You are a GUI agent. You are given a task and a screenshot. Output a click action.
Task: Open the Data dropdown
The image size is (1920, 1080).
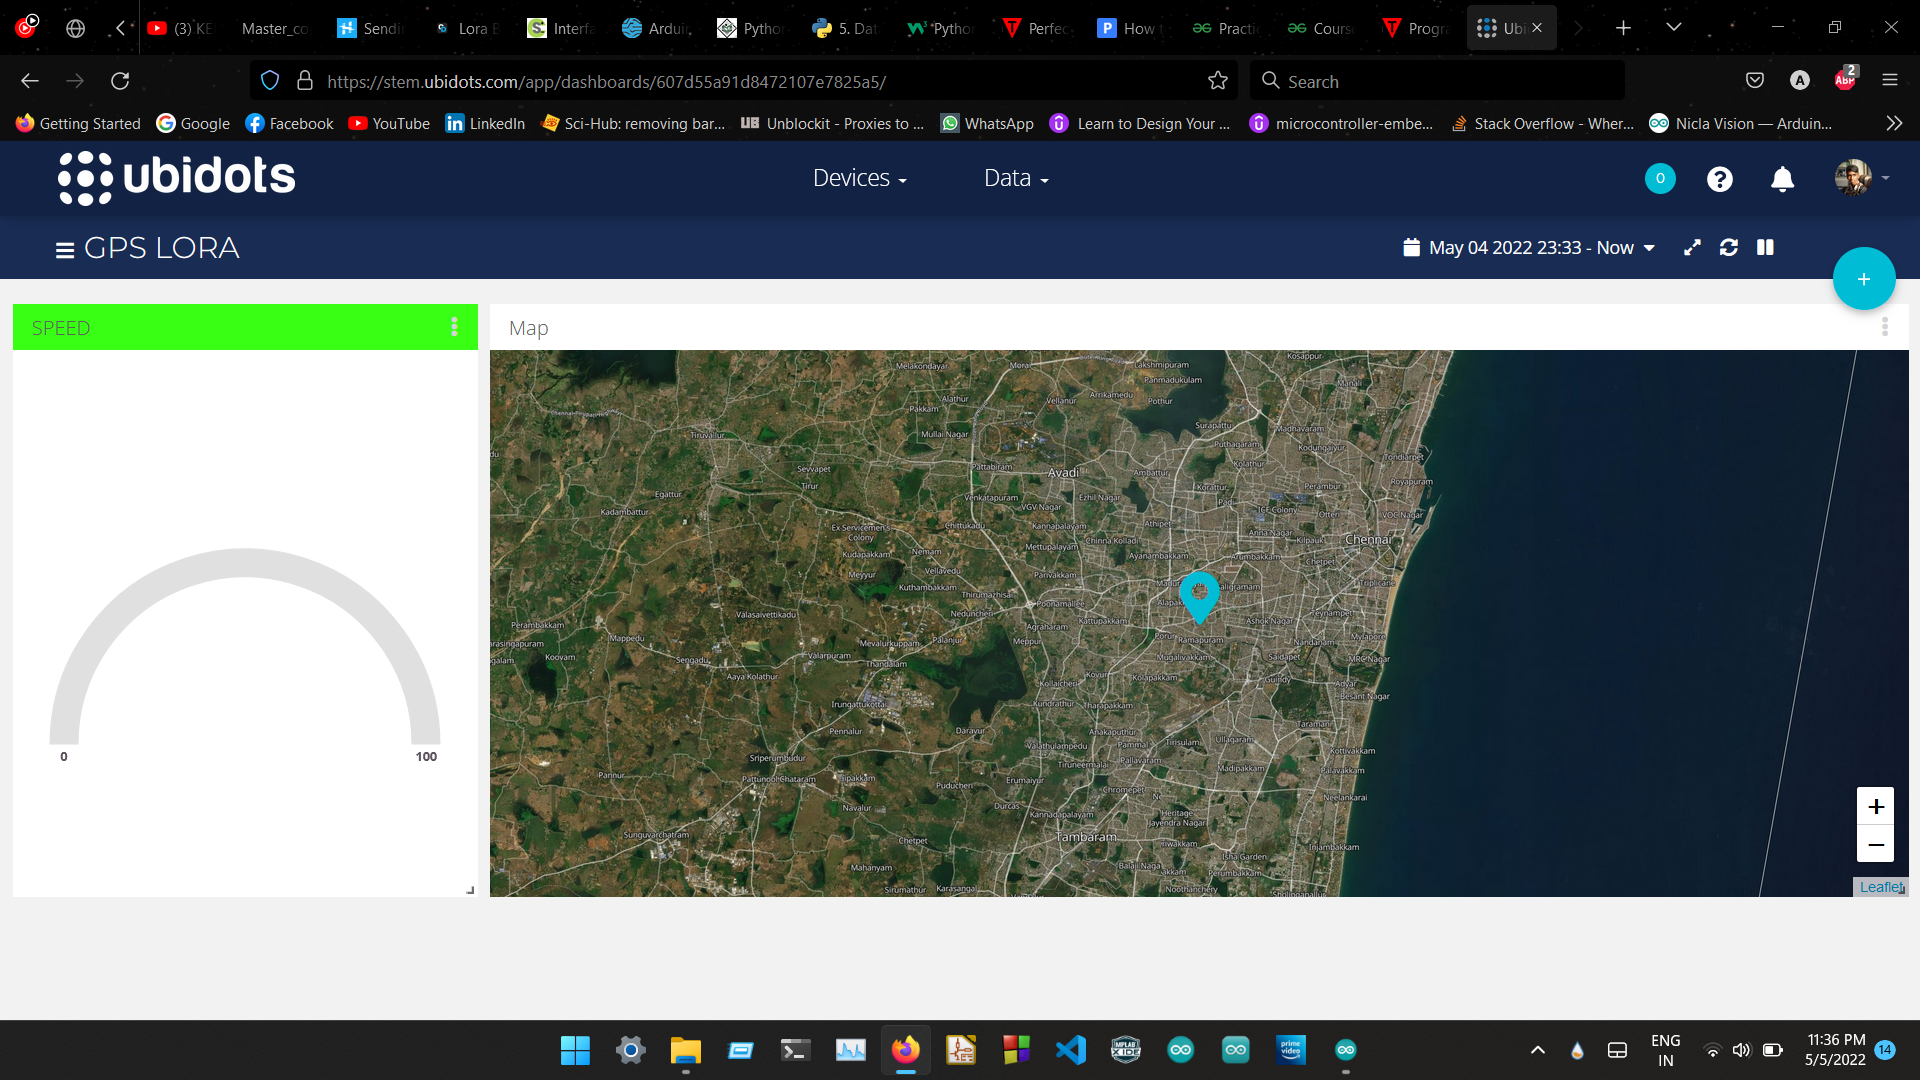click(1015, 178)
